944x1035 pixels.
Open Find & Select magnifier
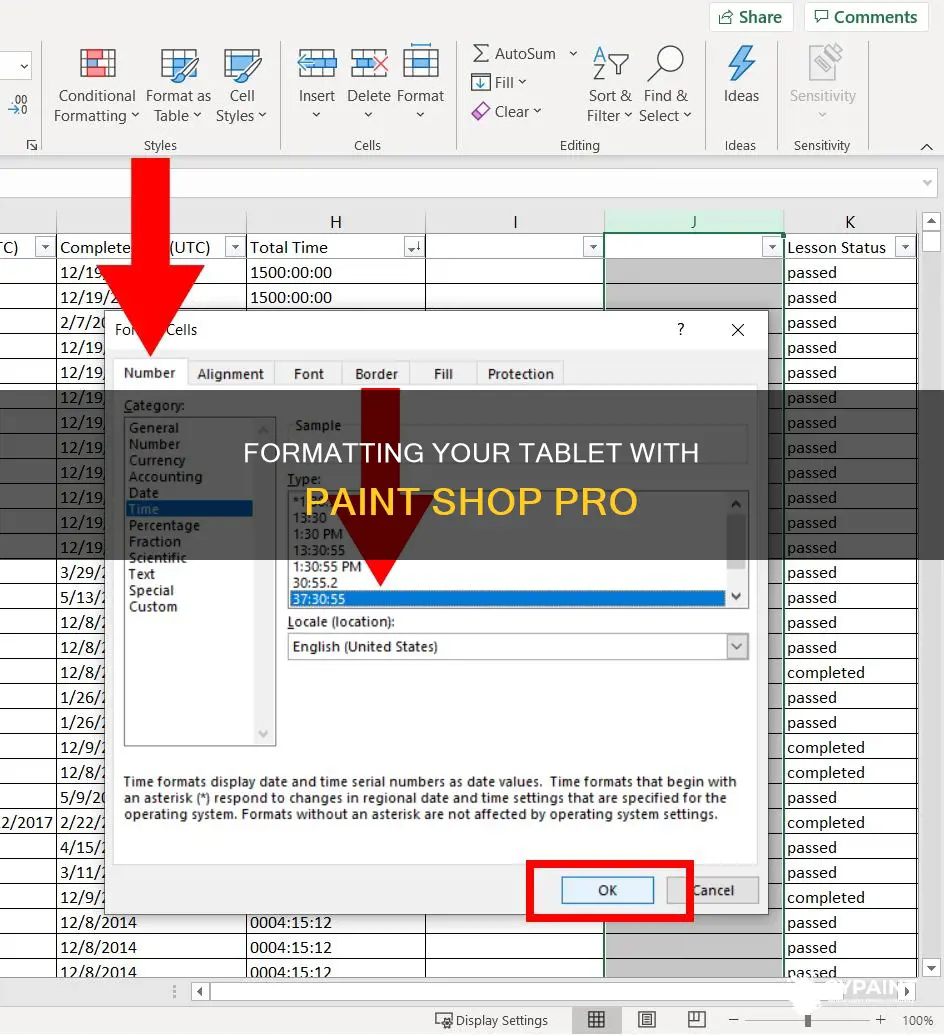(x=665, y=86)
